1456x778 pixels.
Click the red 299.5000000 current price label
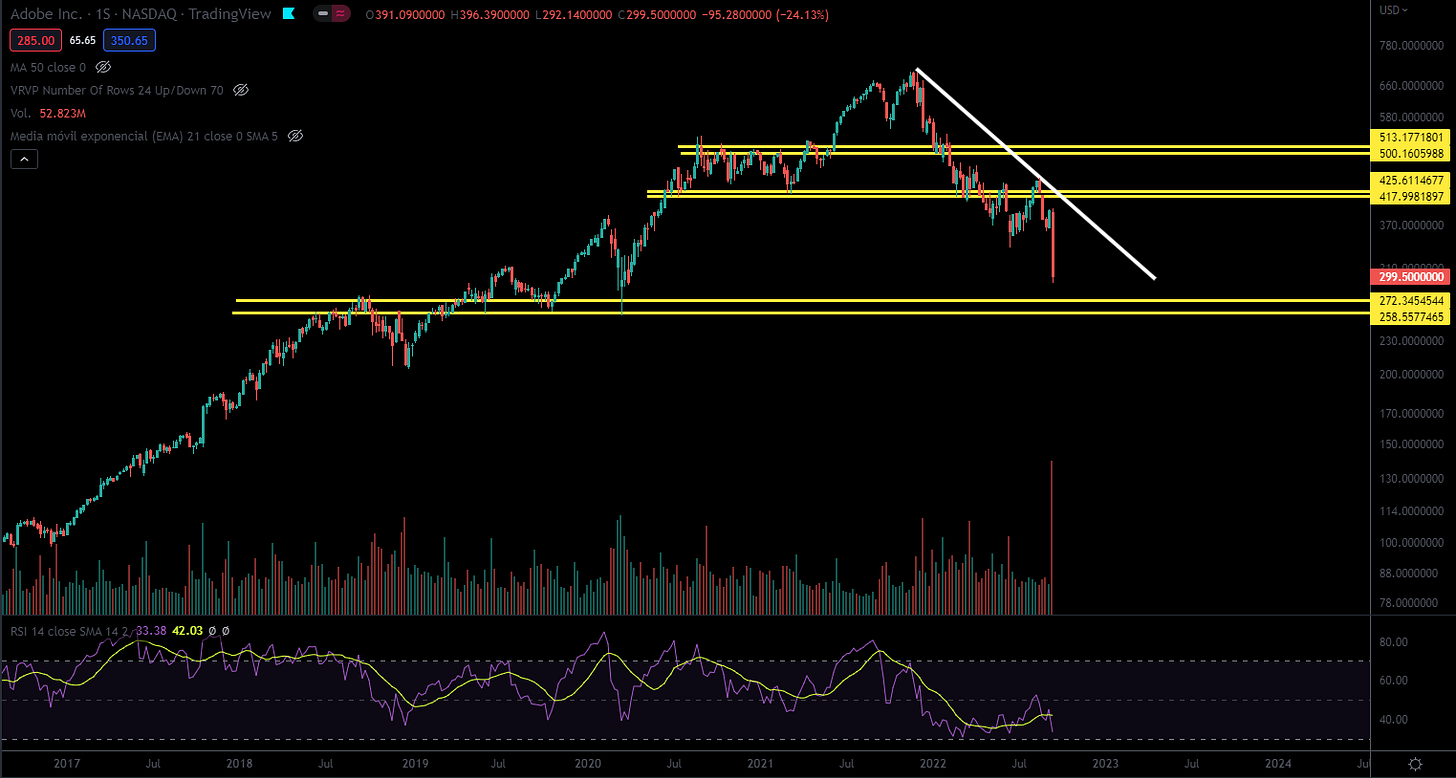click(x=1411, y=277)
